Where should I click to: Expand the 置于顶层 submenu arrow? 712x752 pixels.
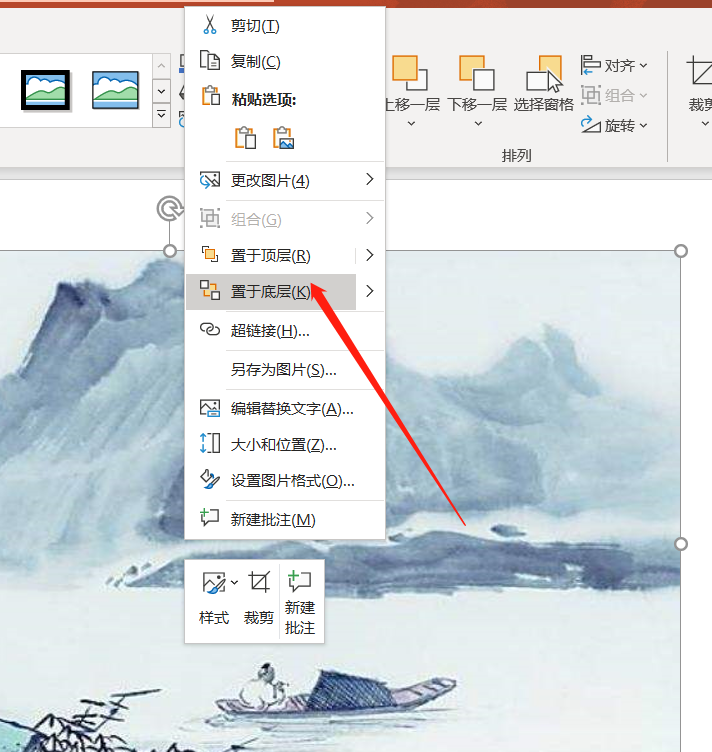[x=370, y=255]
